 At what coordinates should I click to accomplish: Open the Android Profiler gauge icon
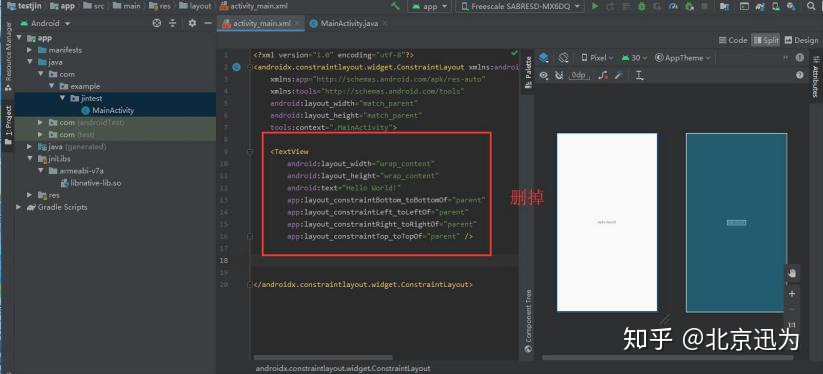(673, 6)
